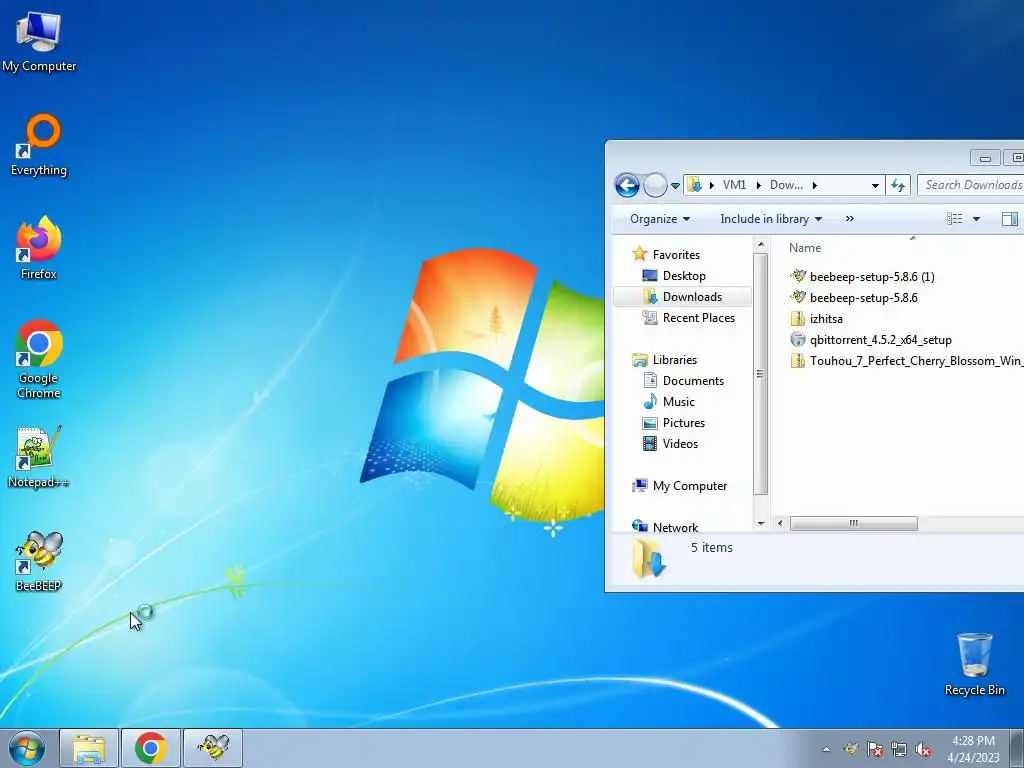Open the Include in library menu
This screenshot has height=768, width=1024.
coord(771,219)
